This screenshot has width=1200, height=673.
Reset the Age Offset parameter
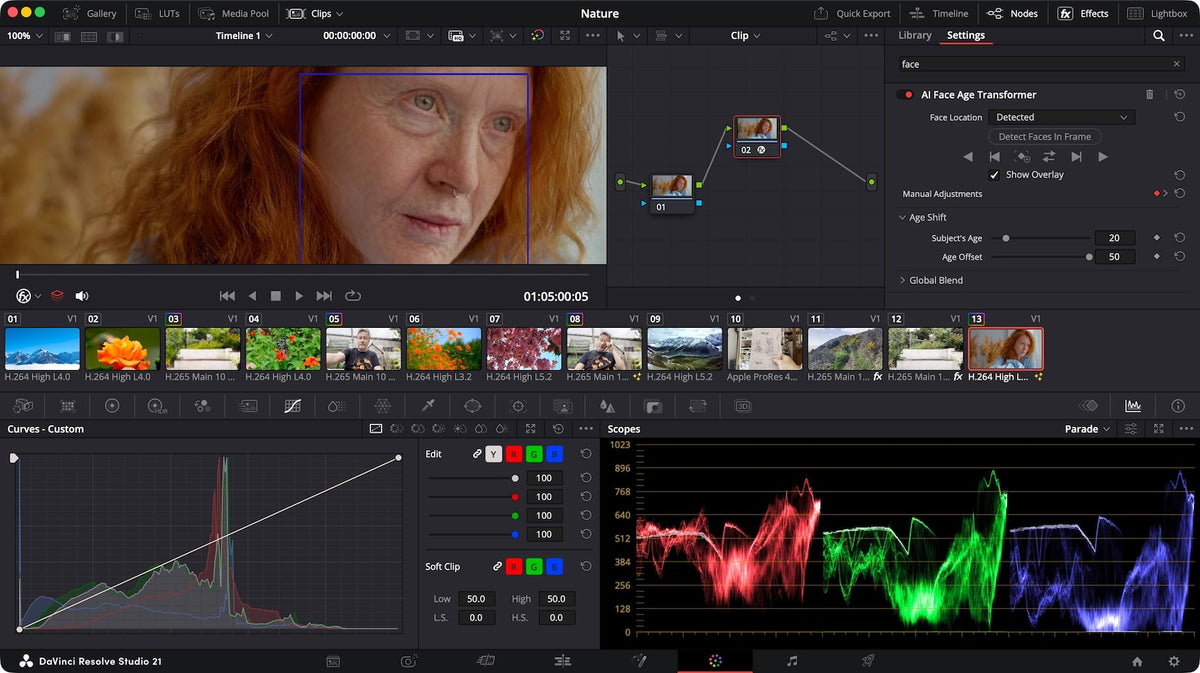click(x=1180, y=257)
